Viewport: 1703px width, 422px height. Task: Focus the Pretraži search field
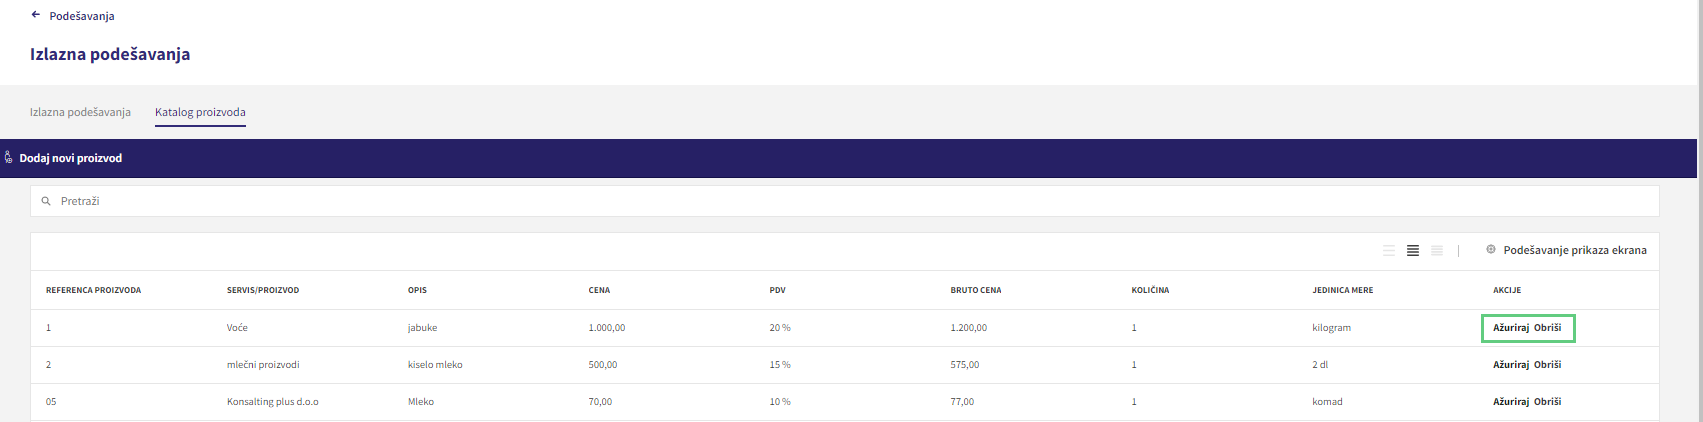[844, 201]
